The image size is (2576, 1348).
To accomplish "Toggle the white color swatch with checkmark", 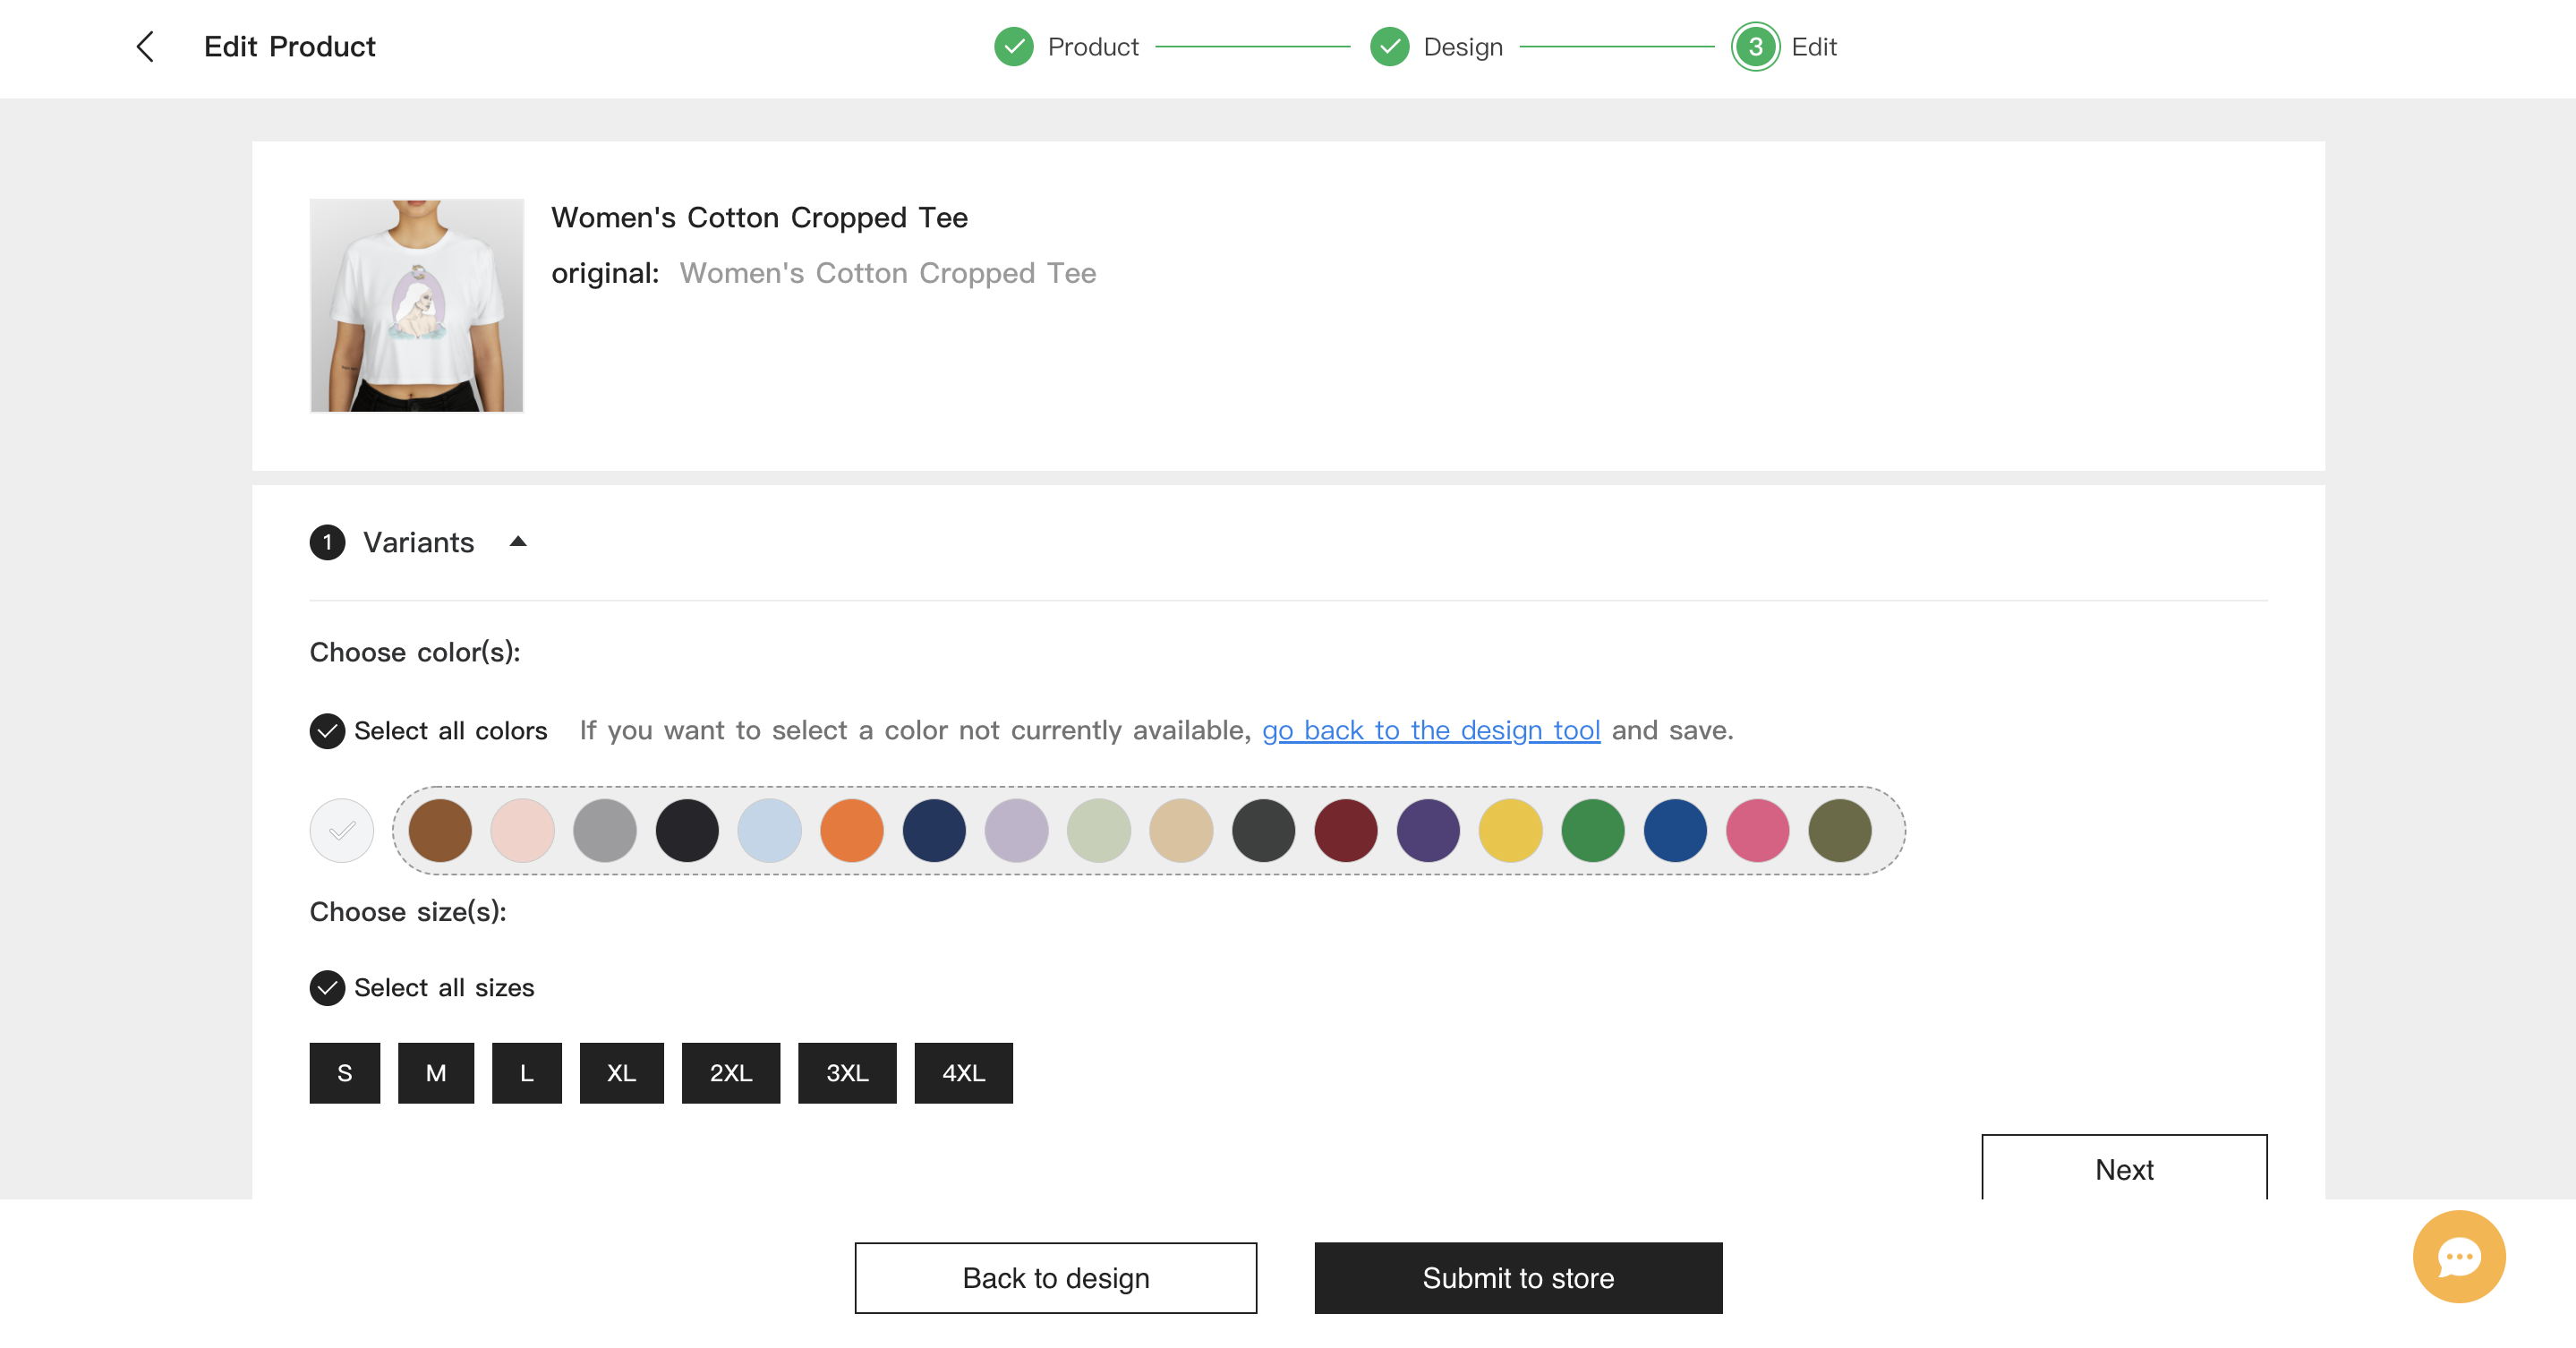I will click(342, 830).
